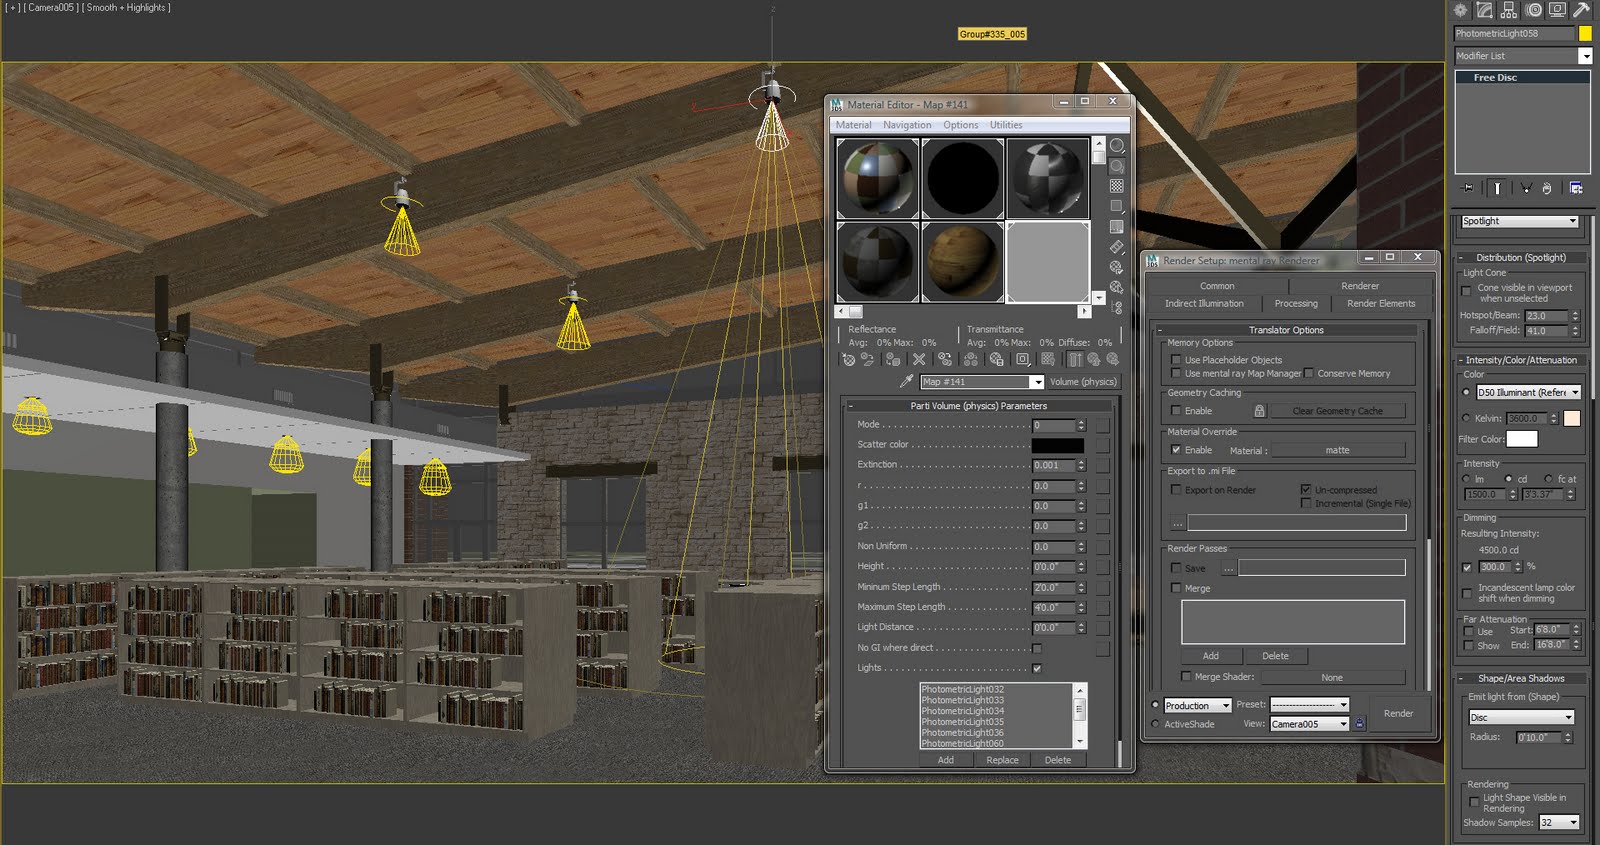Open the Create command panel tab

(x=1461, y=10)
